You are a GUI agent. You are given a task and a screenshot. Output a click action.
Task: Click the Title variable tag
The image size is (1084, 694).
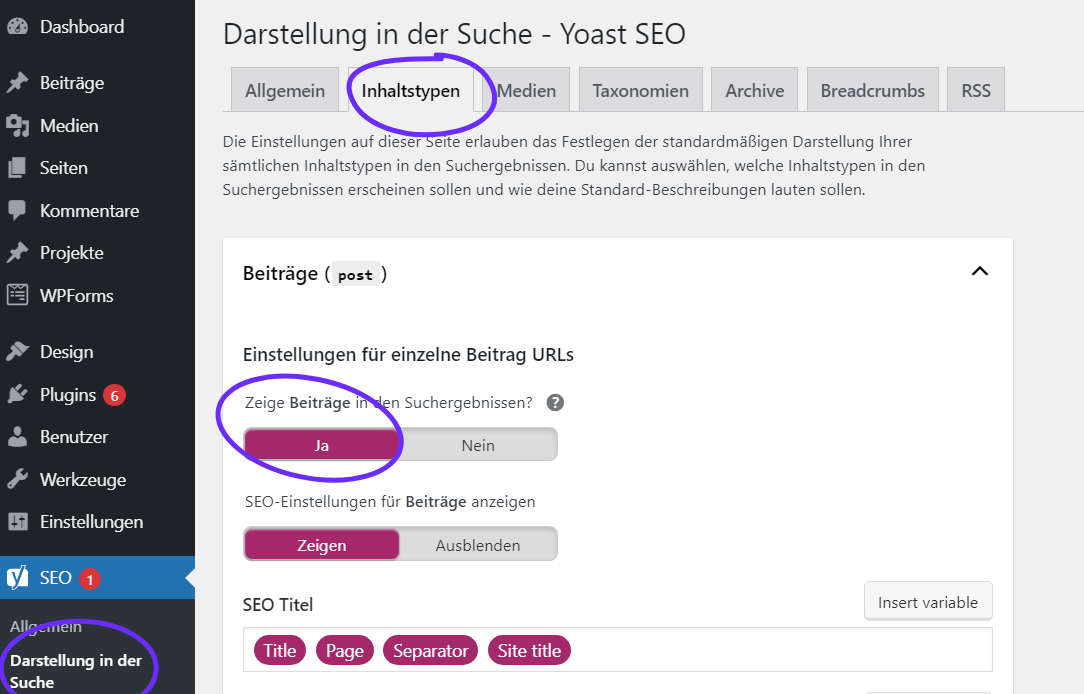(280, 650)
